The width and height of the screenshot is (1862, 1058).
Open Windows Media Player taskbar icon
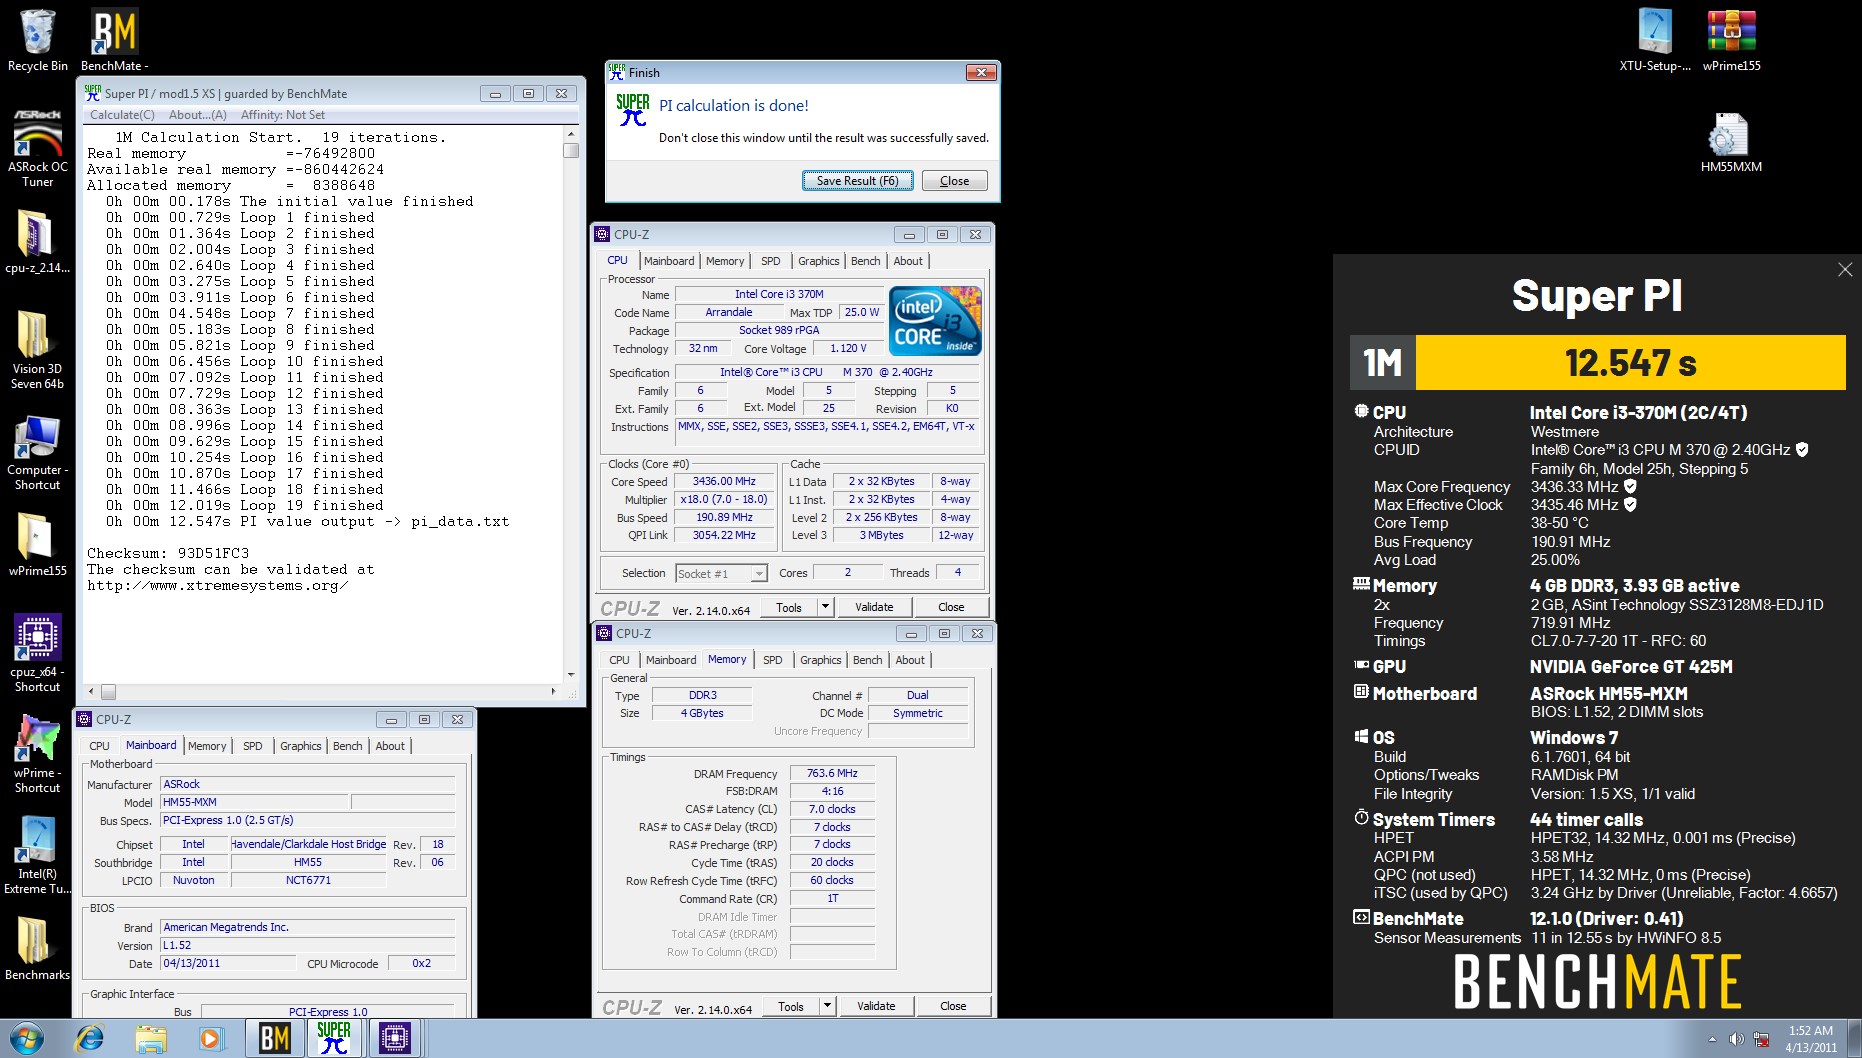[211, 1039]
